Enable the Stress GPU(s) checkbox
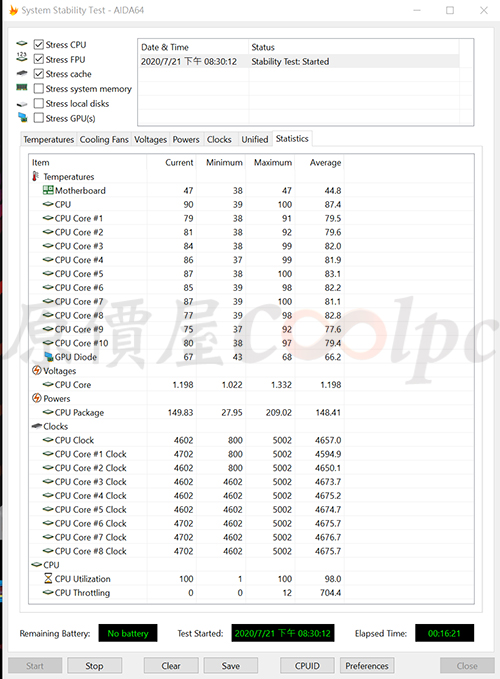The image size is (500, 679). tap(39, 118)
